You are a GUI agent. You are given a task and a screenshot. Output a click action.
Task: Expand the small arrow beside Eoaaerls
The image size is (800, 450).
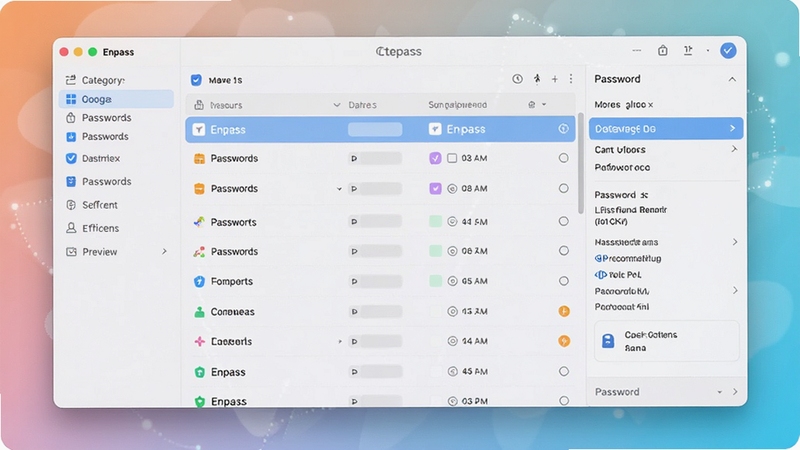point(339,341)
